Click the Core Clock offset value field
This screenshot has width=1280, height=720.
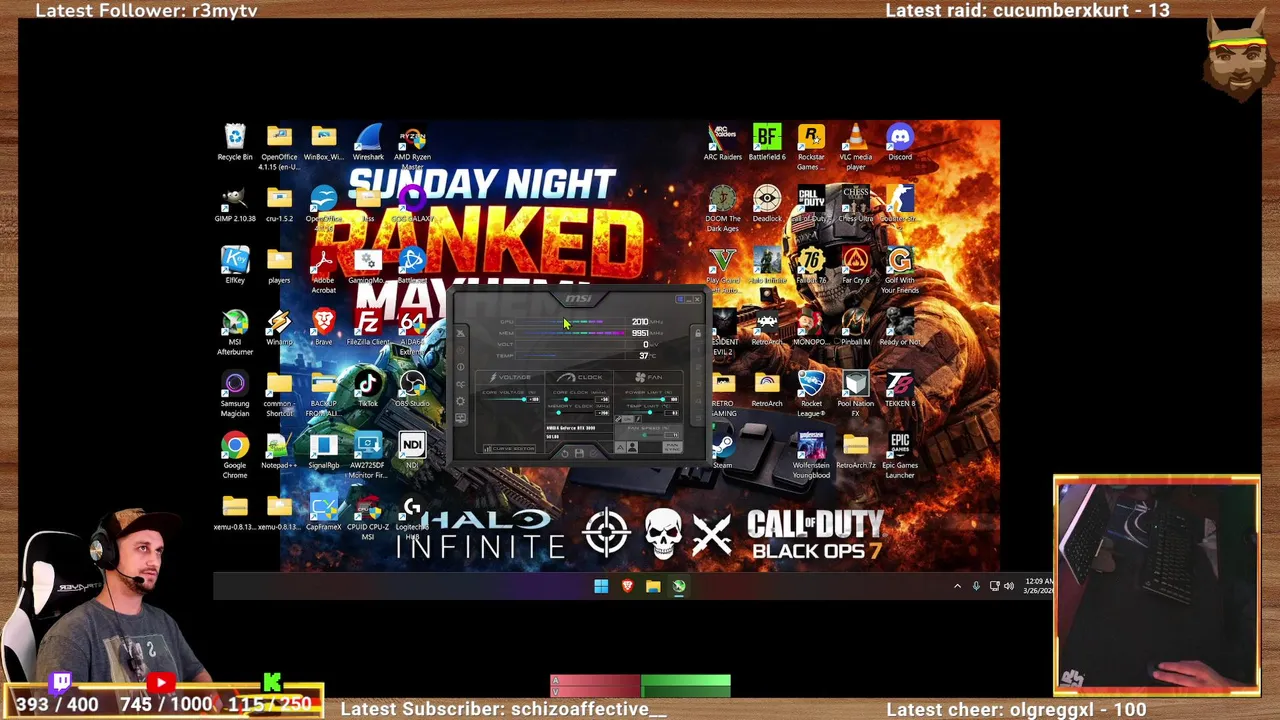coord(602,399)
